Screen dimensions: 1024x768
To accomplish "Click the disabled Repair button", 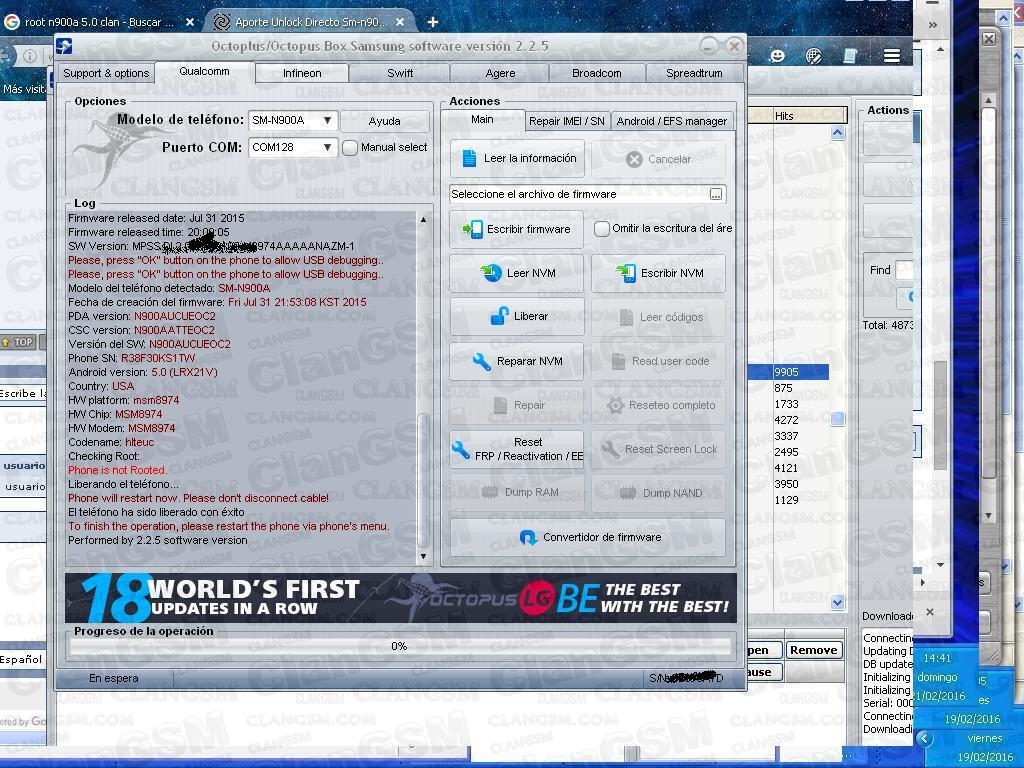I will click(517, 405).
